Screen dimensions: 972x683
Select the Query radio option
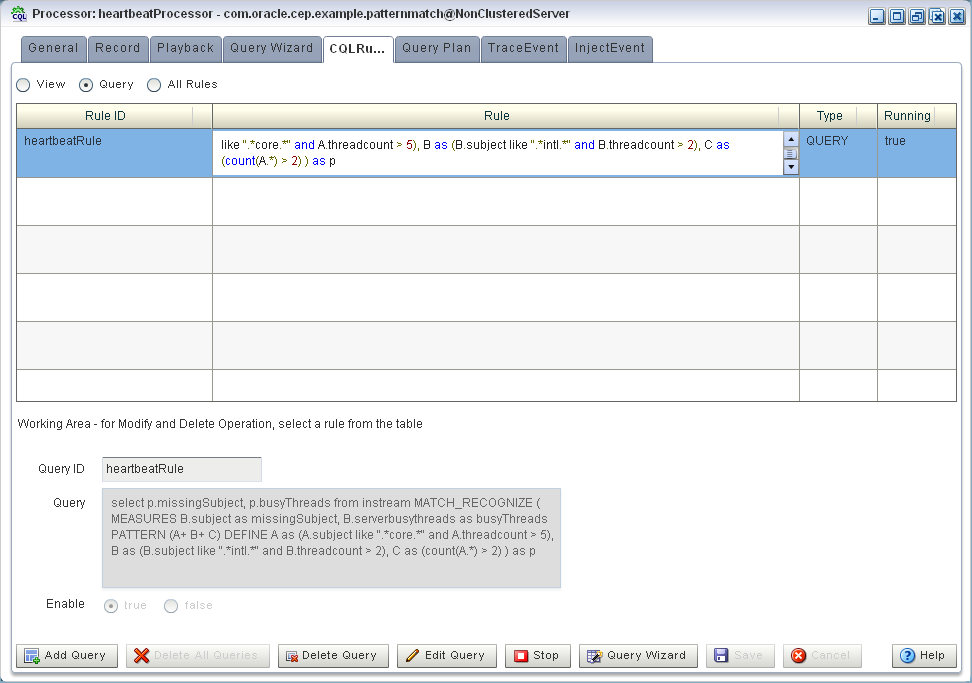tap(86, 85)
